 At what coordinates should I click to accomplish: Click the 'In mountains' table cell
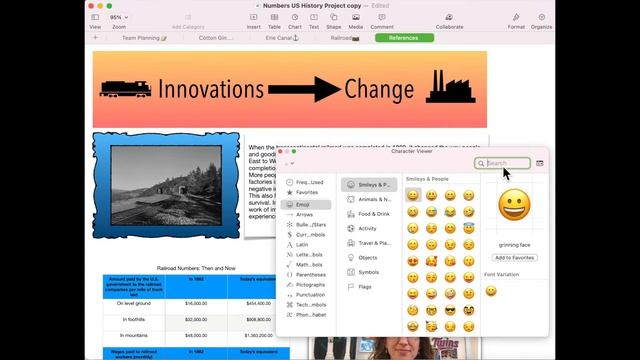click(x=134, y=339)
